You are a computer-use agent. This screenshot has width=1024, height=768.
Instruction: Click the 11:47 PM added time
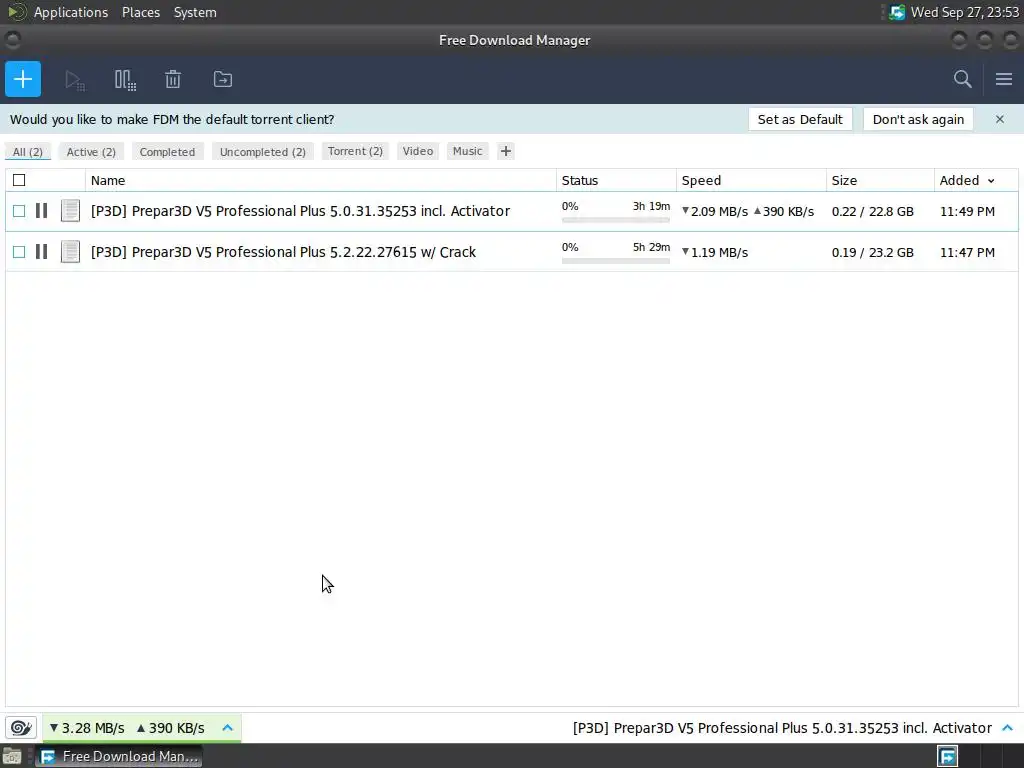(x=967, y=253)
